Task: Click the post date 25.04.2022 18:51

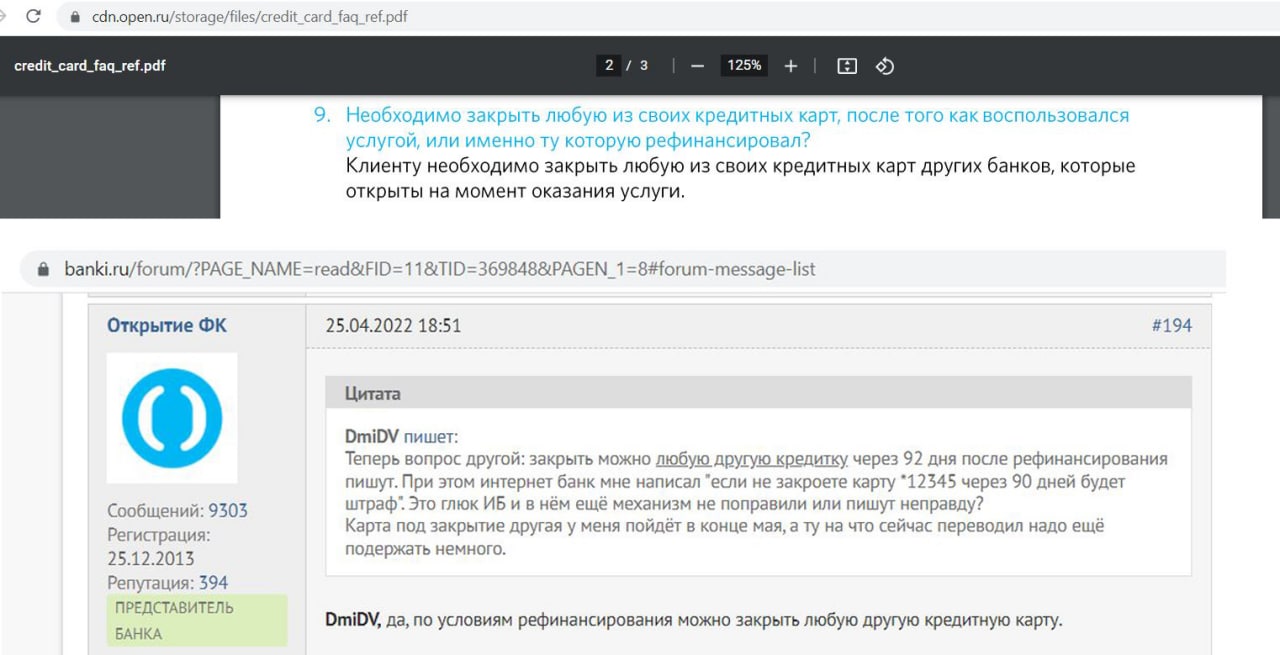Action: coord(394,325)
